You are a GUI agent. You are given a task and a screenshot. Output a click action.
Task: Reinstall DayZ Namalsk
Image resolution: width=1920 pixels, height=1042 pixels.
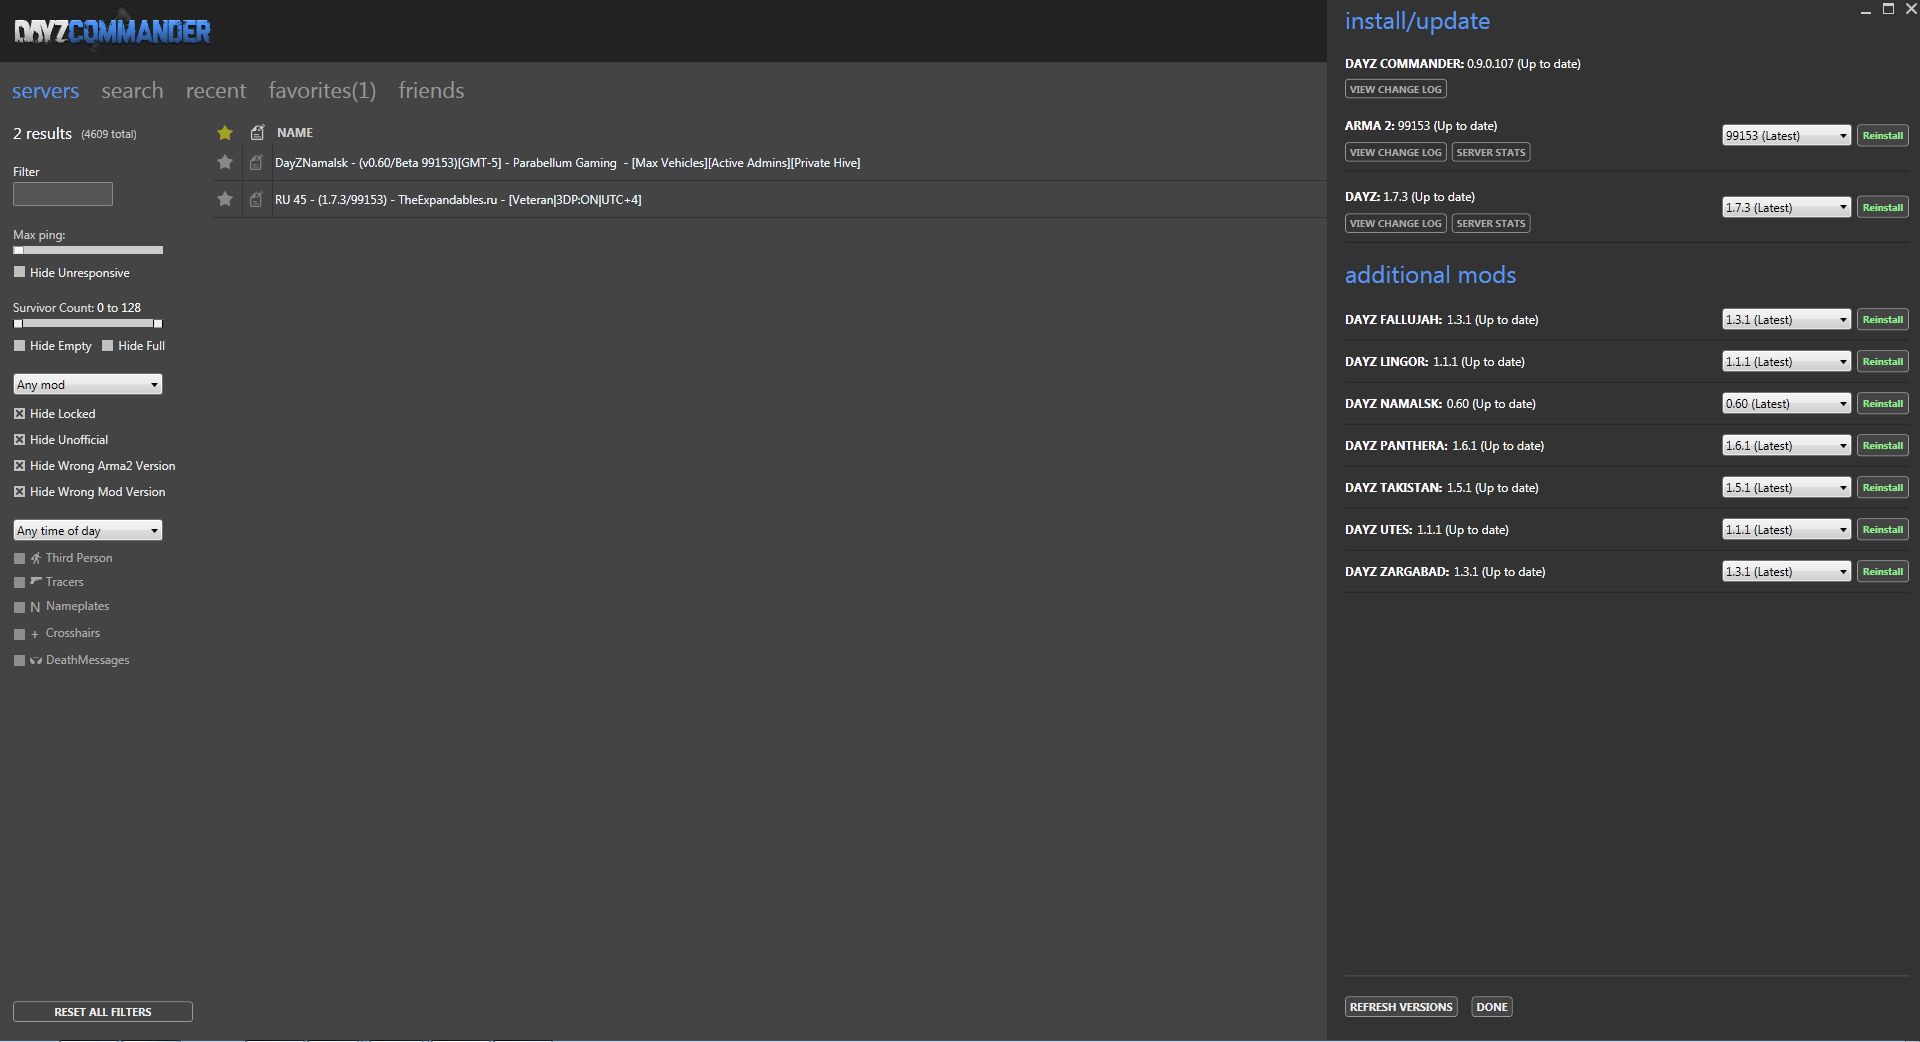click(x=1883, y=403)
